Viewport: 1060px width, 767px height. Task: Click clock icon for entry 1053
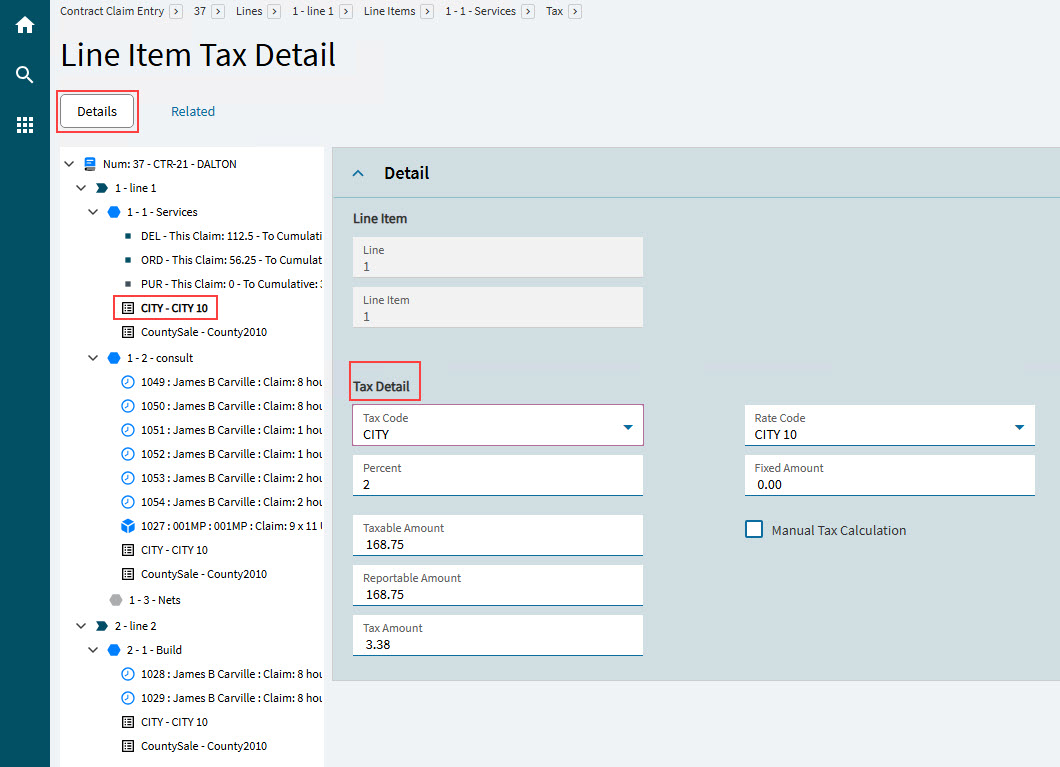[128, 478]
